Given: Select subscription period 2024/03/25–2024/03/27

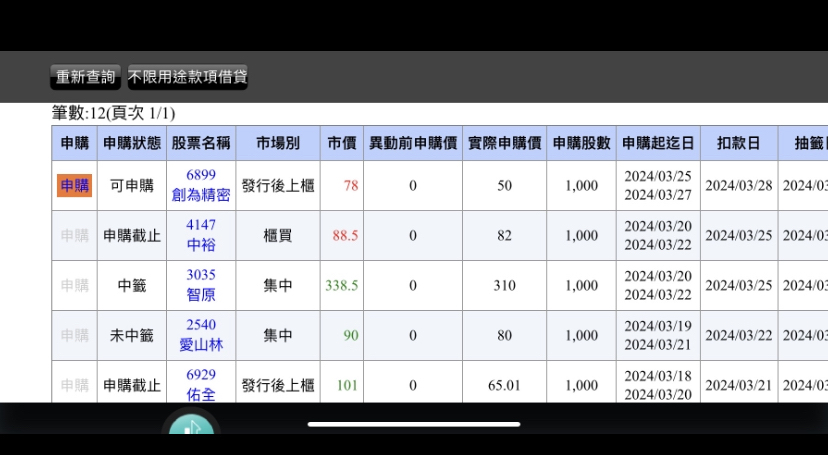Looking at the screenshot, I should click(x=658, y=185).
